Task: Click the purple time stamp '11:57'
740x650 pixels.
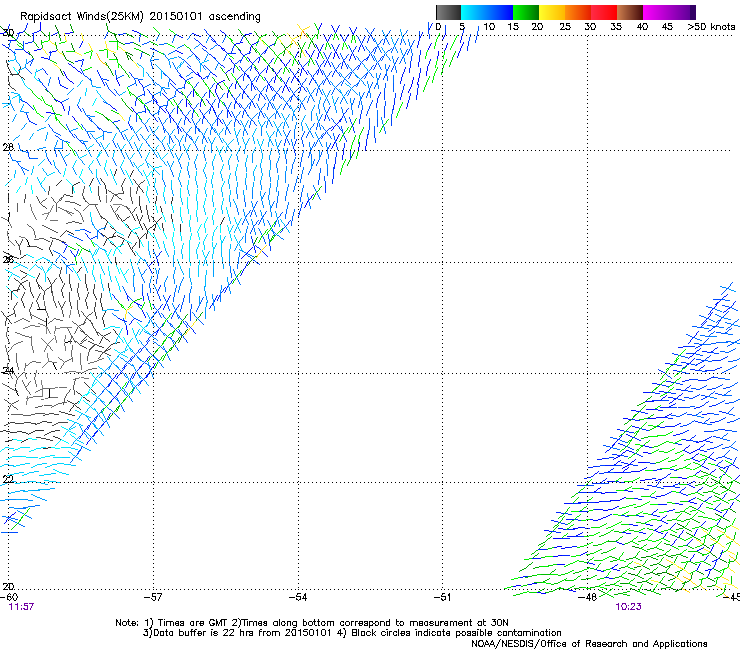Action: pyautogui.click(x=21, y=607)
